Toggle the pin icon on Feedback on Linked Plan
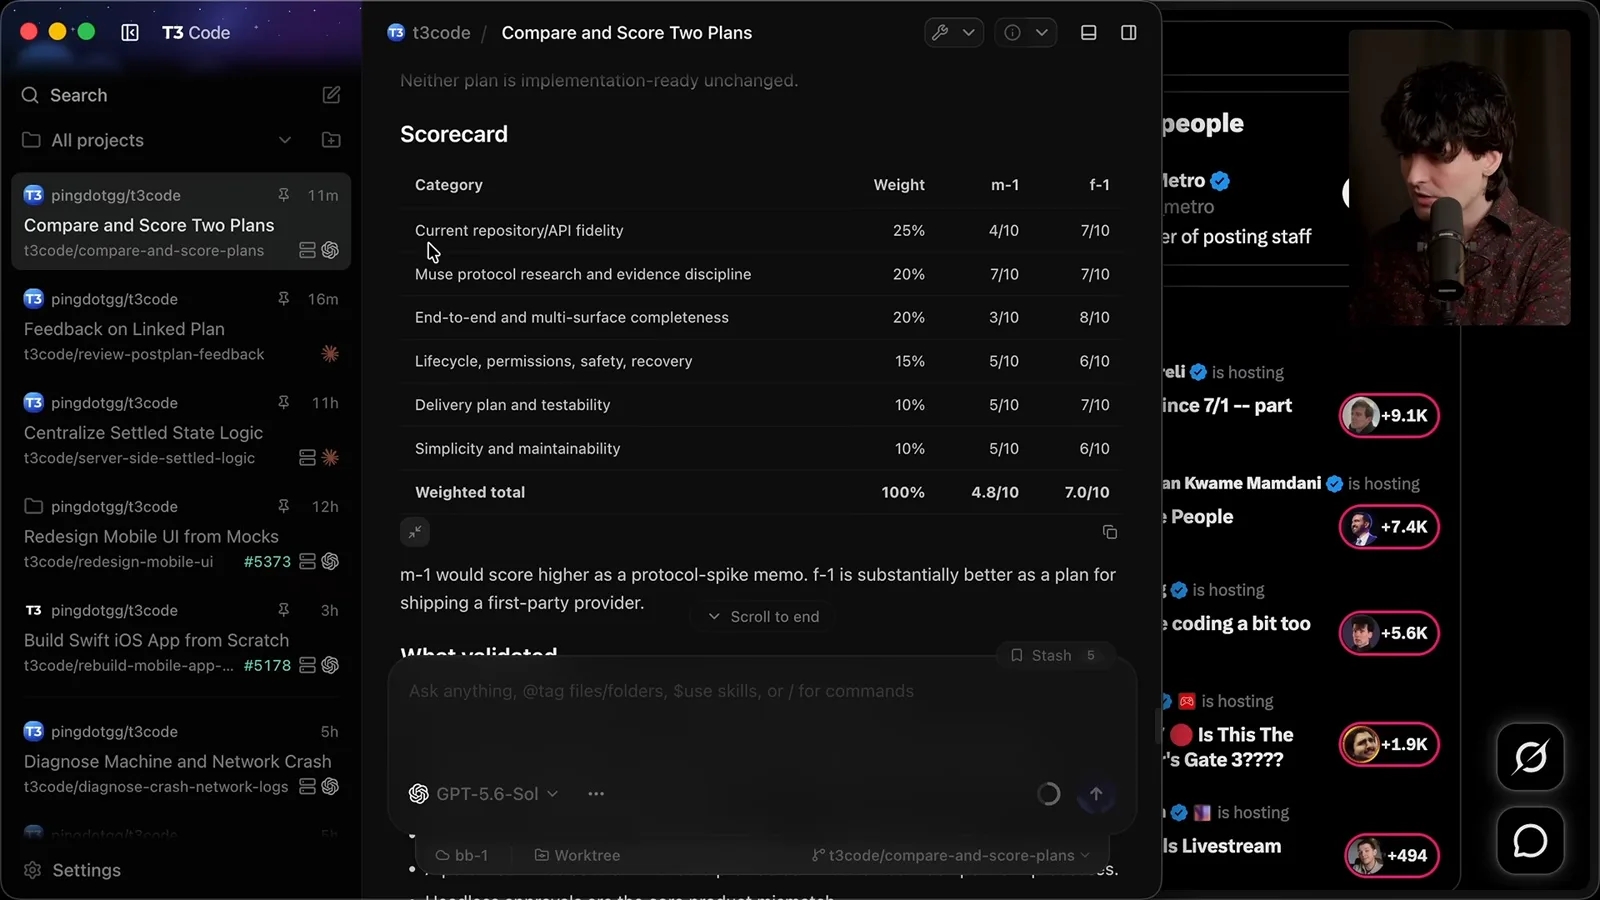This screenshot has width=1600, height=900. pyautogui.click(x=283, y=299)
